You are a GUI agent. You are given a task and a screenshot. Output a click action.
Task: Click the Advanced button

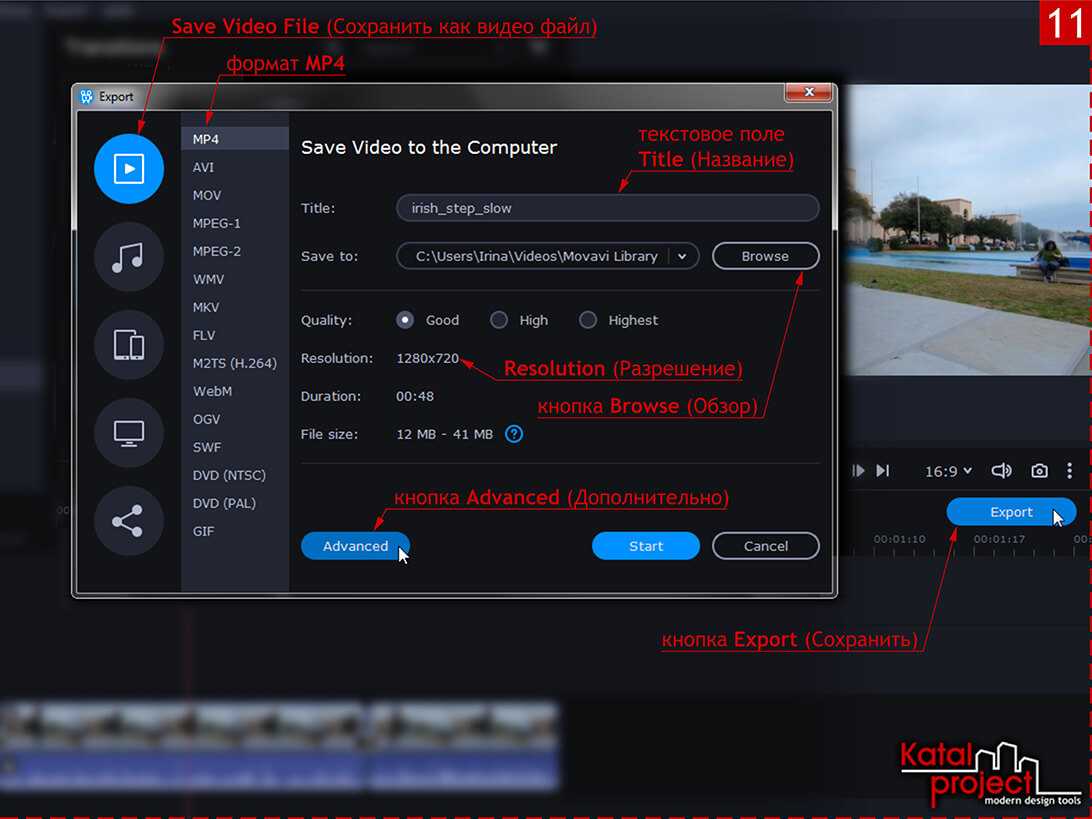tap(355, 546)
